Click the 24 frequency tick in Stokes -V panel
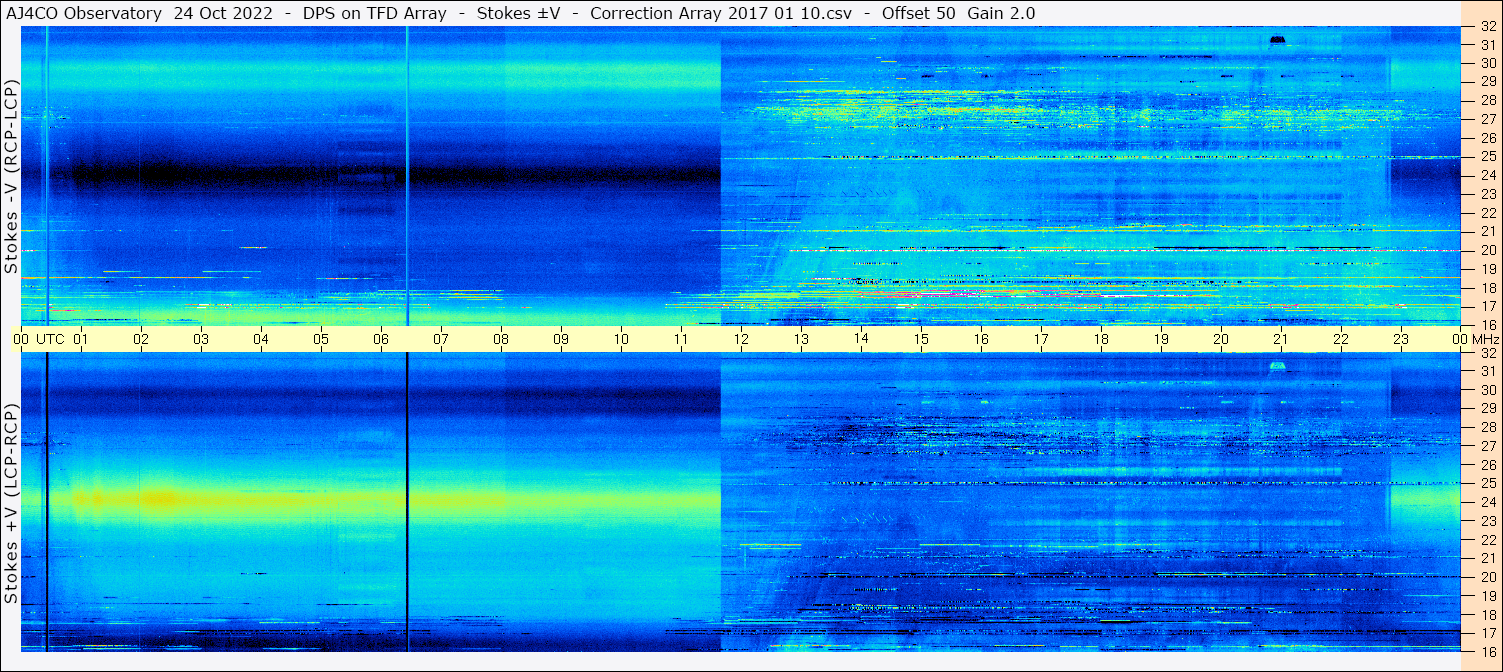Viewport: 1503px width, 672px height. pyautogui.click(x=1487, y=175)
